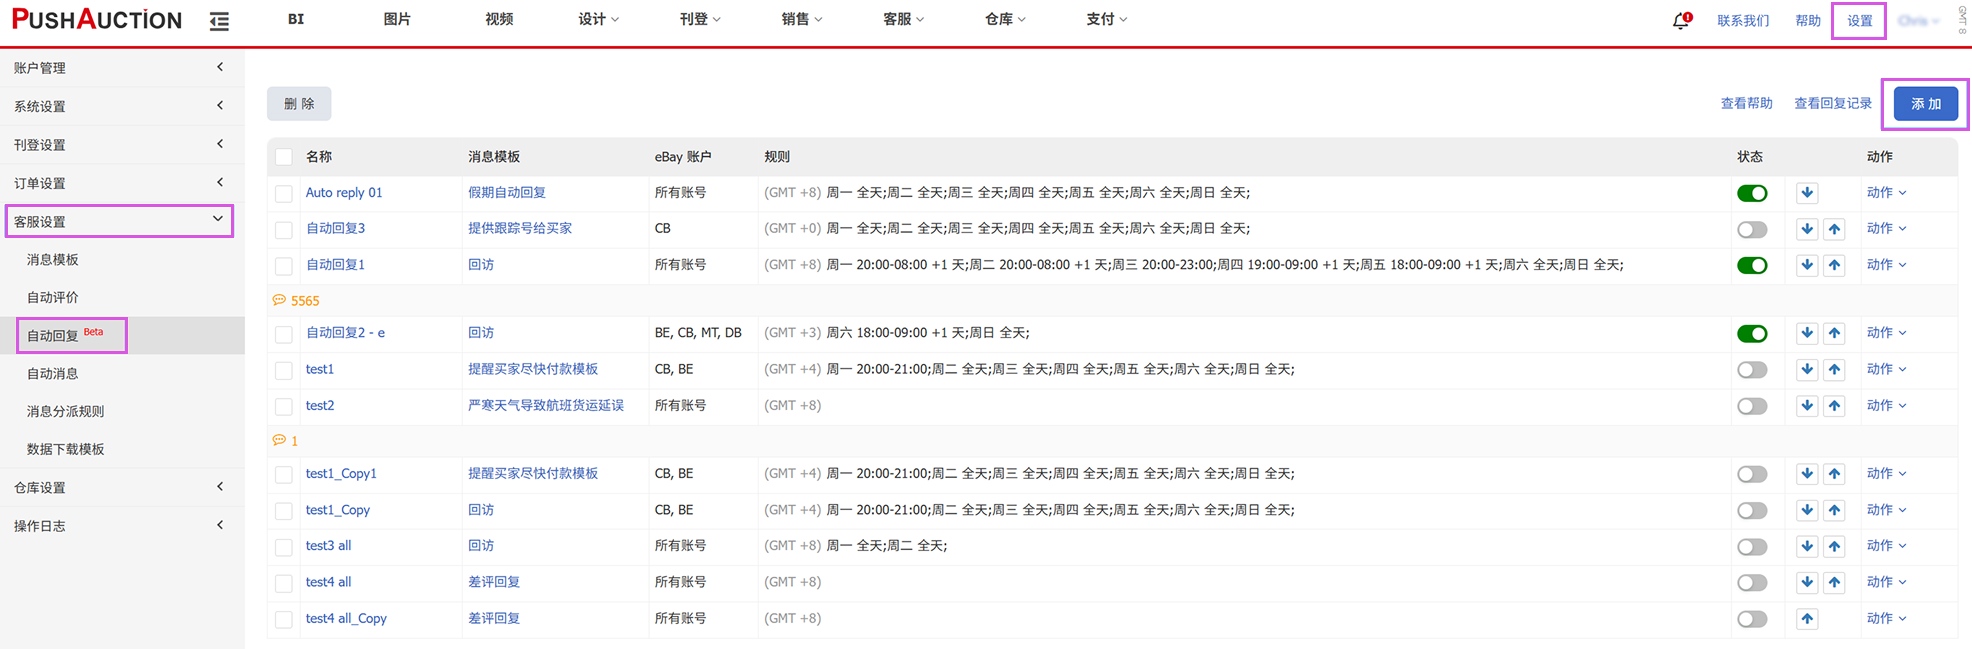Enable the test2 rule toggle

point(1752,406)
